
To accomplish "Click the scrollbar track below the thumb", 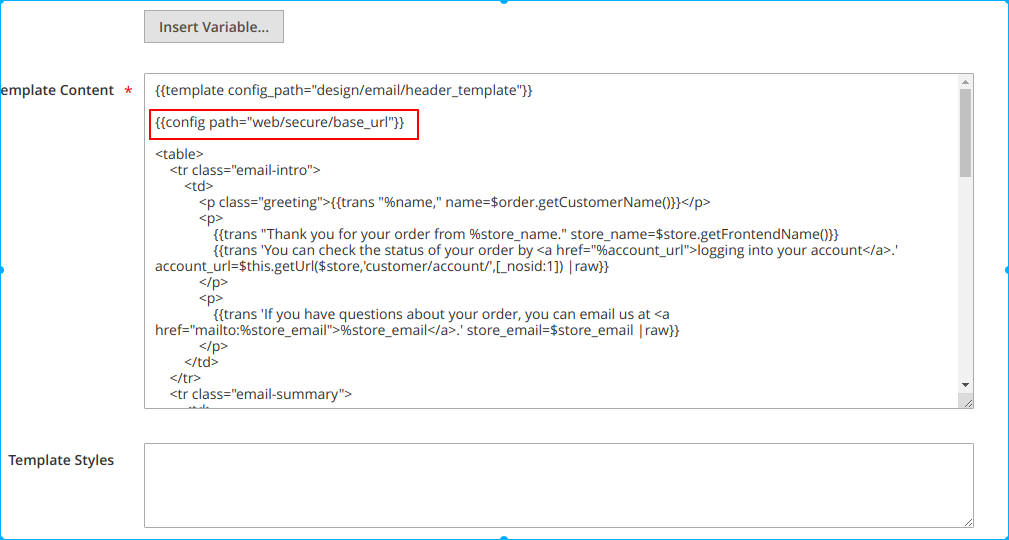I will [965, 280].
